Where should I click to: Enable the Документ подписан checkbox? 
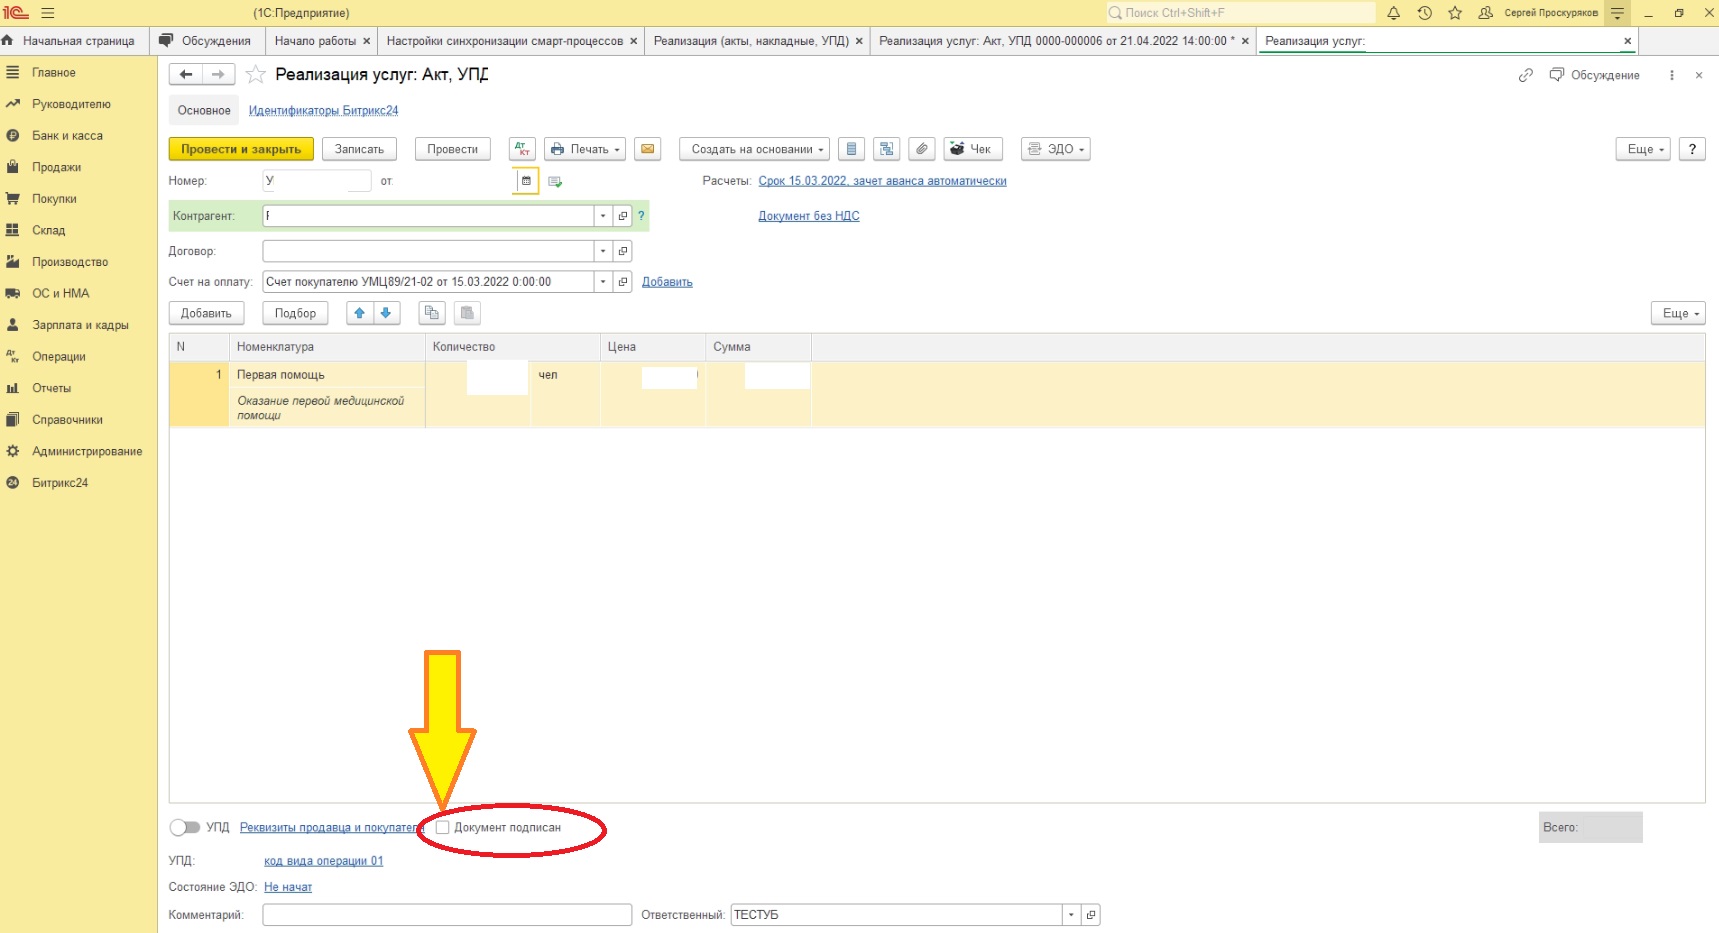point(443,827)
